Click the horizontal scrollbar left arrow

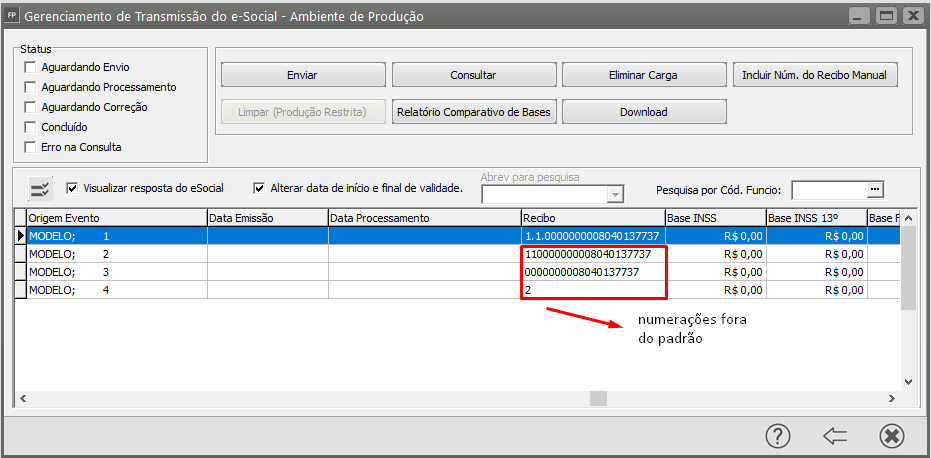tap(24, 399)
